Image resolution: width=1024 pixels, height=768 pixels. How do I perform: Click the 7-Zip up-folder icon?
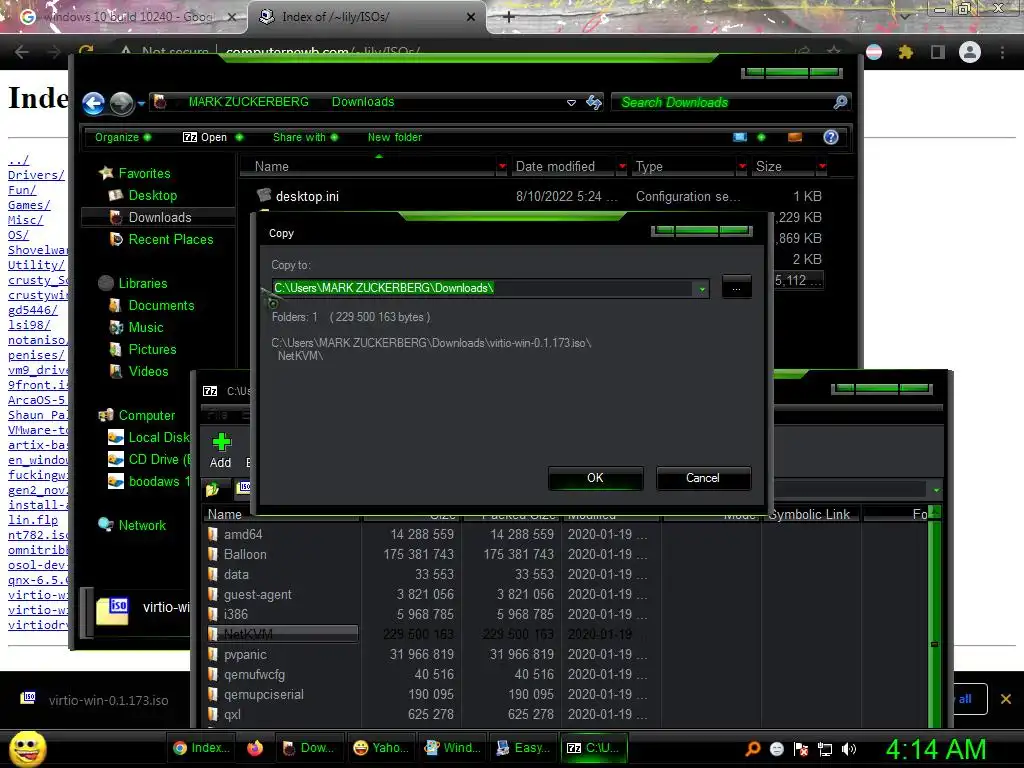213,489
